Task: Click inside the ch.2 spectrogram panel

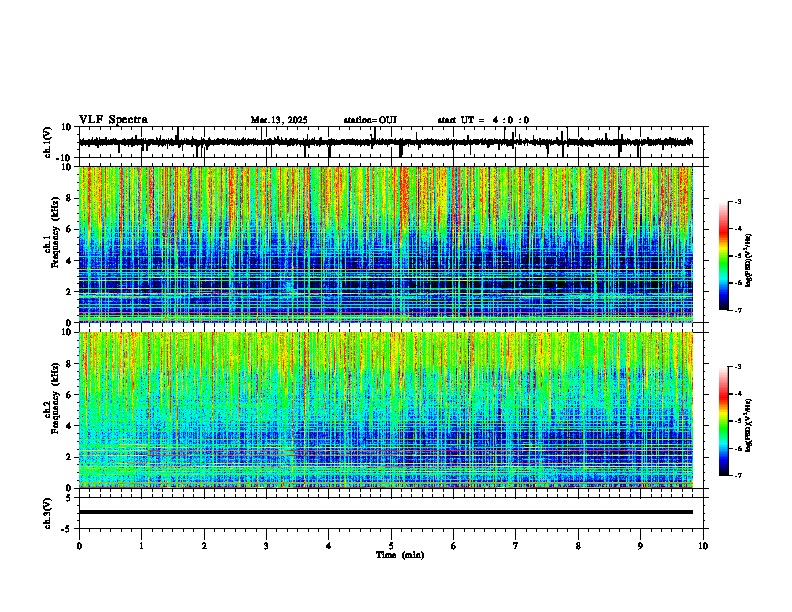Action: pyautogui.click(x=385, y=410)
